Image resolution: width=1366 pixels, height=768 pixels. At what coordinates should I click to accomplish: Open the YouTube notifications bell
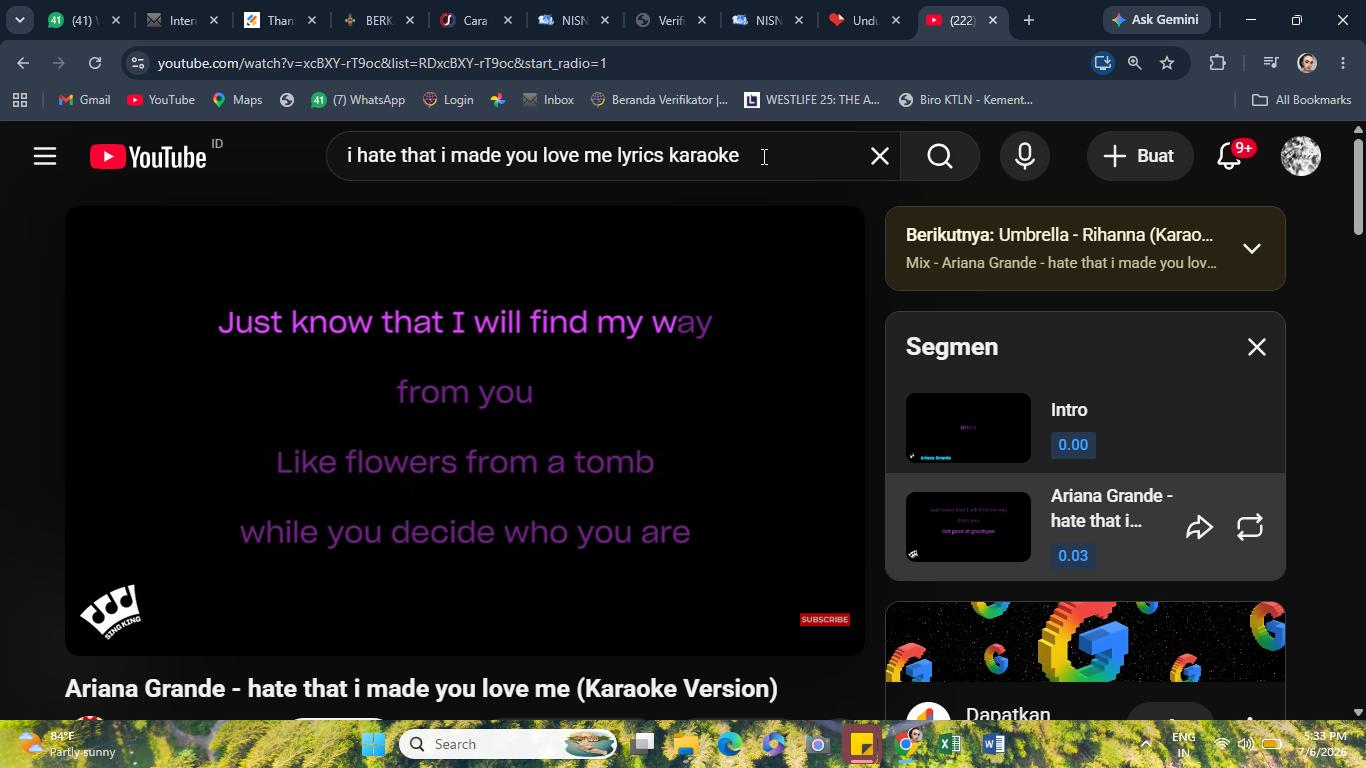coord(1229,156)
